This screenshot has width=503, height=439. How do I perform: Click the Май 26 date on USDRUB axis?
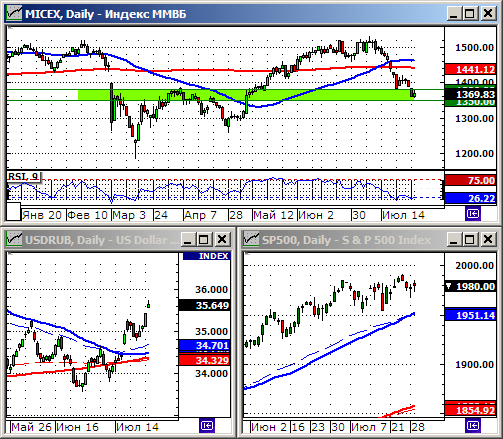point(32,427)
